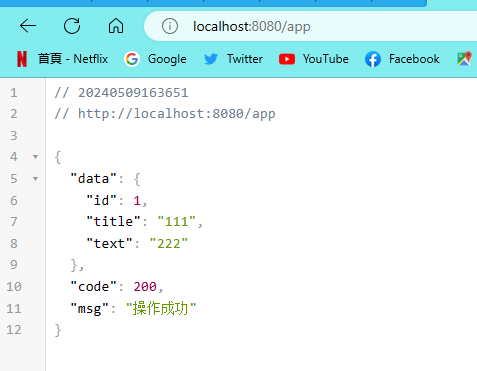The height and width of the screenshot is (371, 477).
Task: View site information via the info icon
Action: click(170, 26)
